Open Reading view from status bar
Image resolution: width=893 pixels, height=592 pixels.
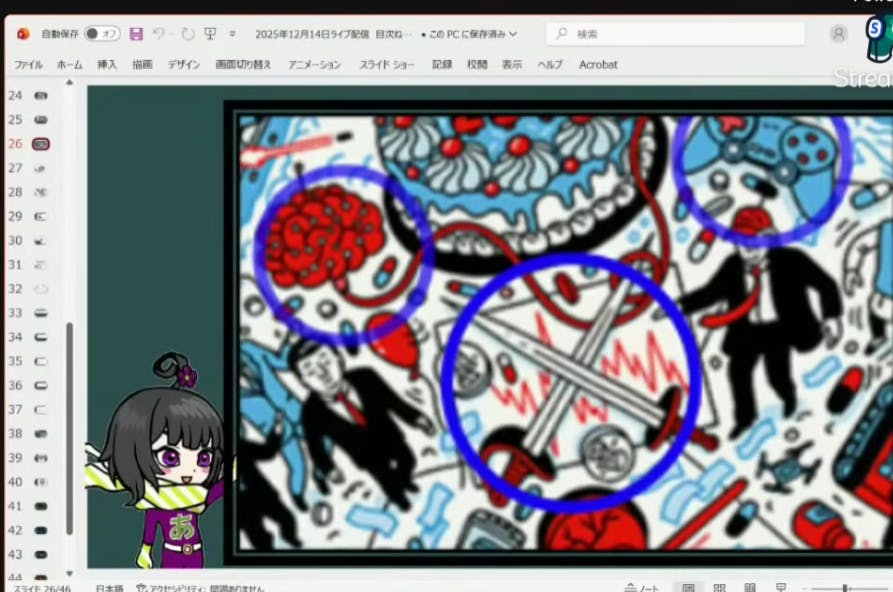click(749, 587)
